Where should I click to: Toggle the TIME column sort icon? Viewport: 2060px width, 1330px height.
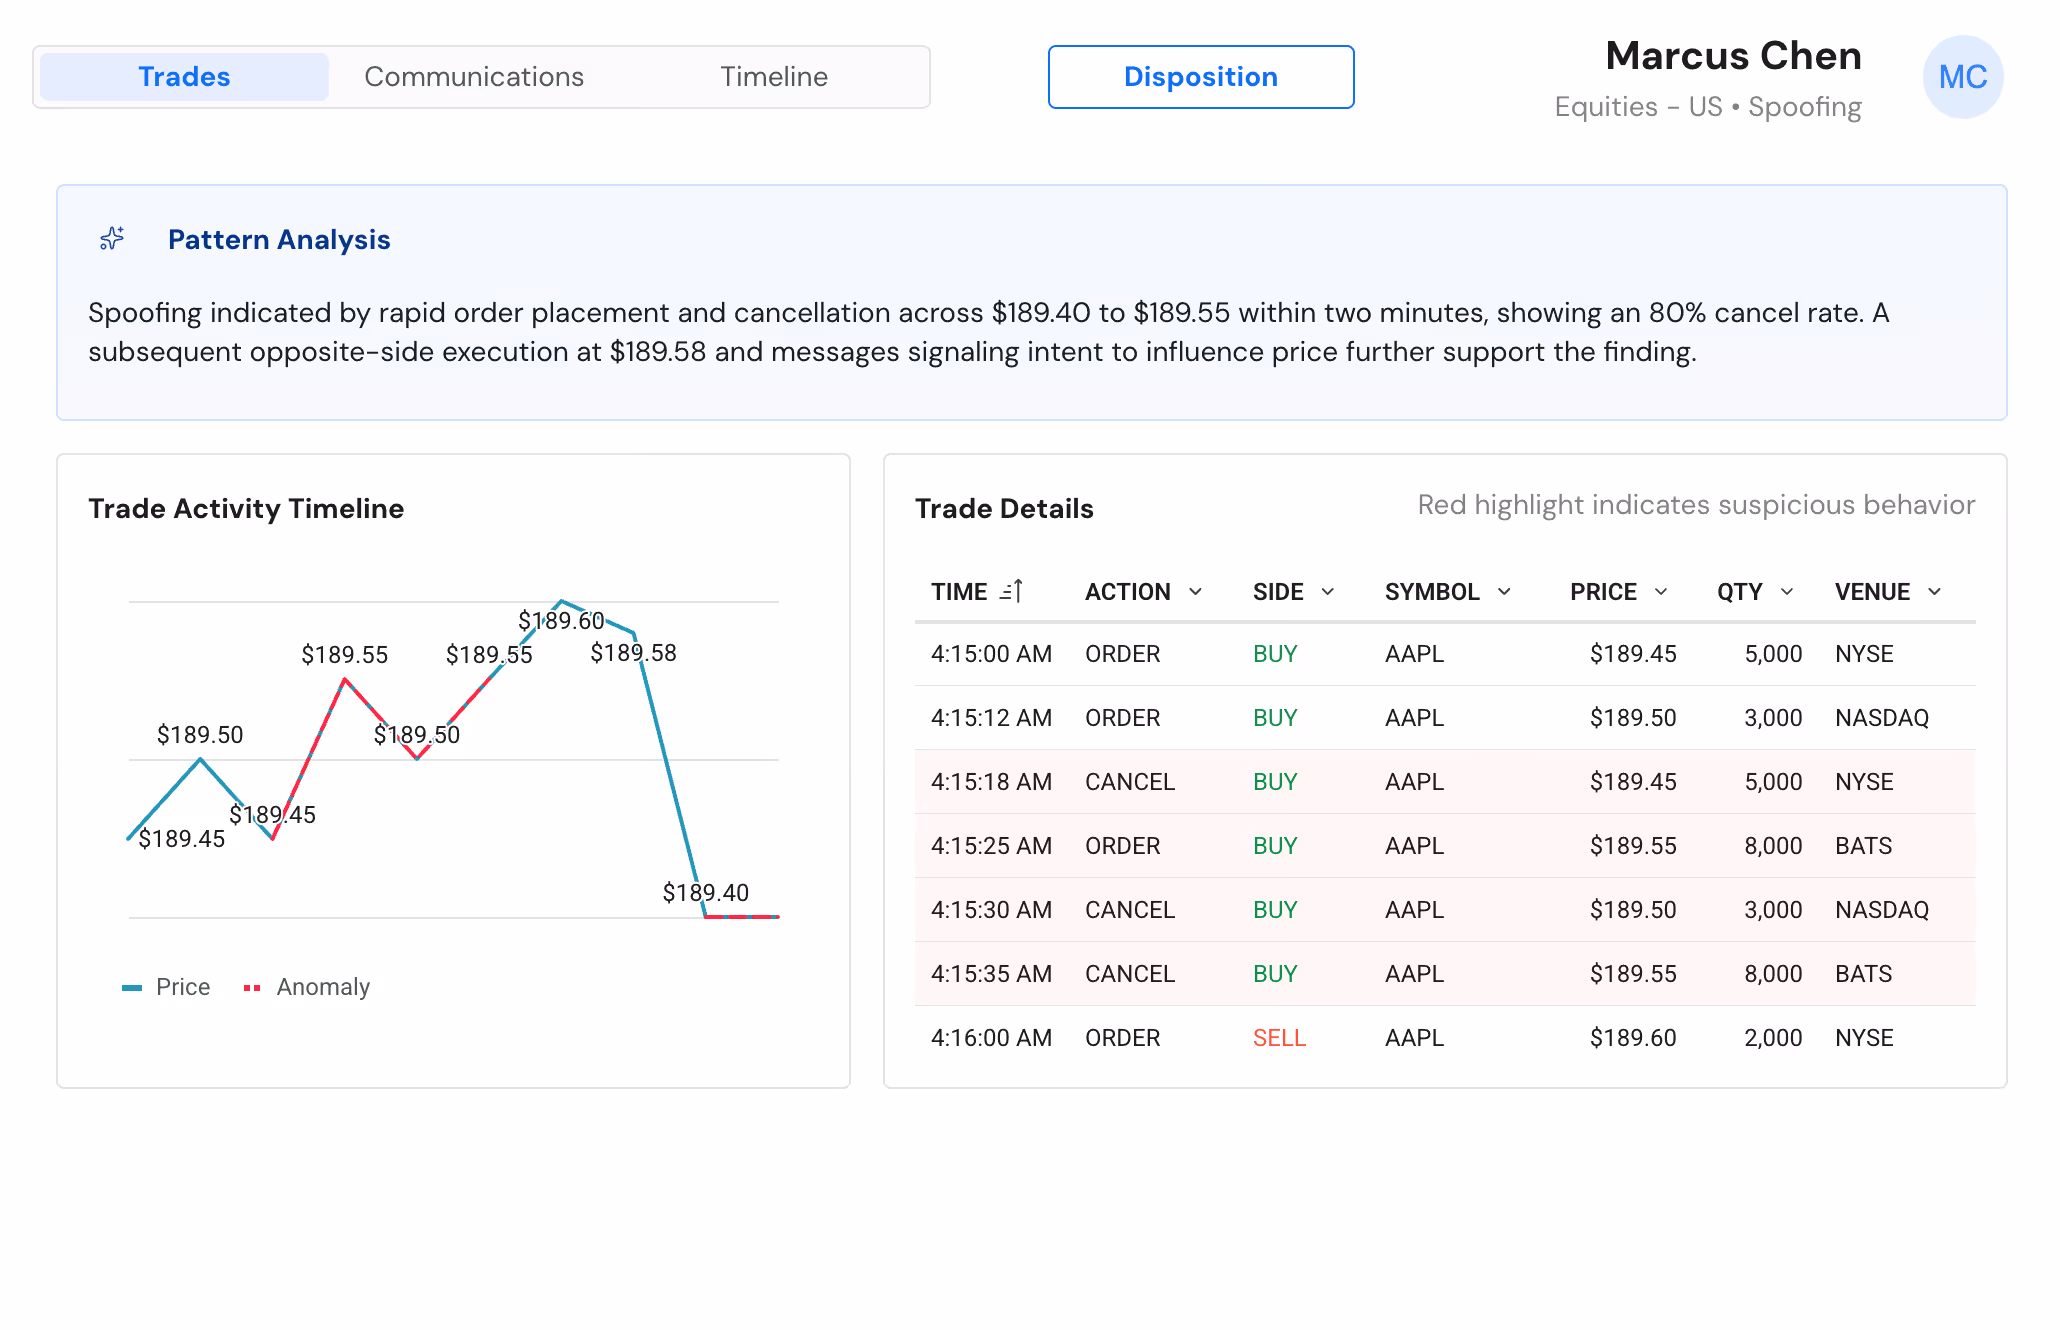[x=1011, y=592]
